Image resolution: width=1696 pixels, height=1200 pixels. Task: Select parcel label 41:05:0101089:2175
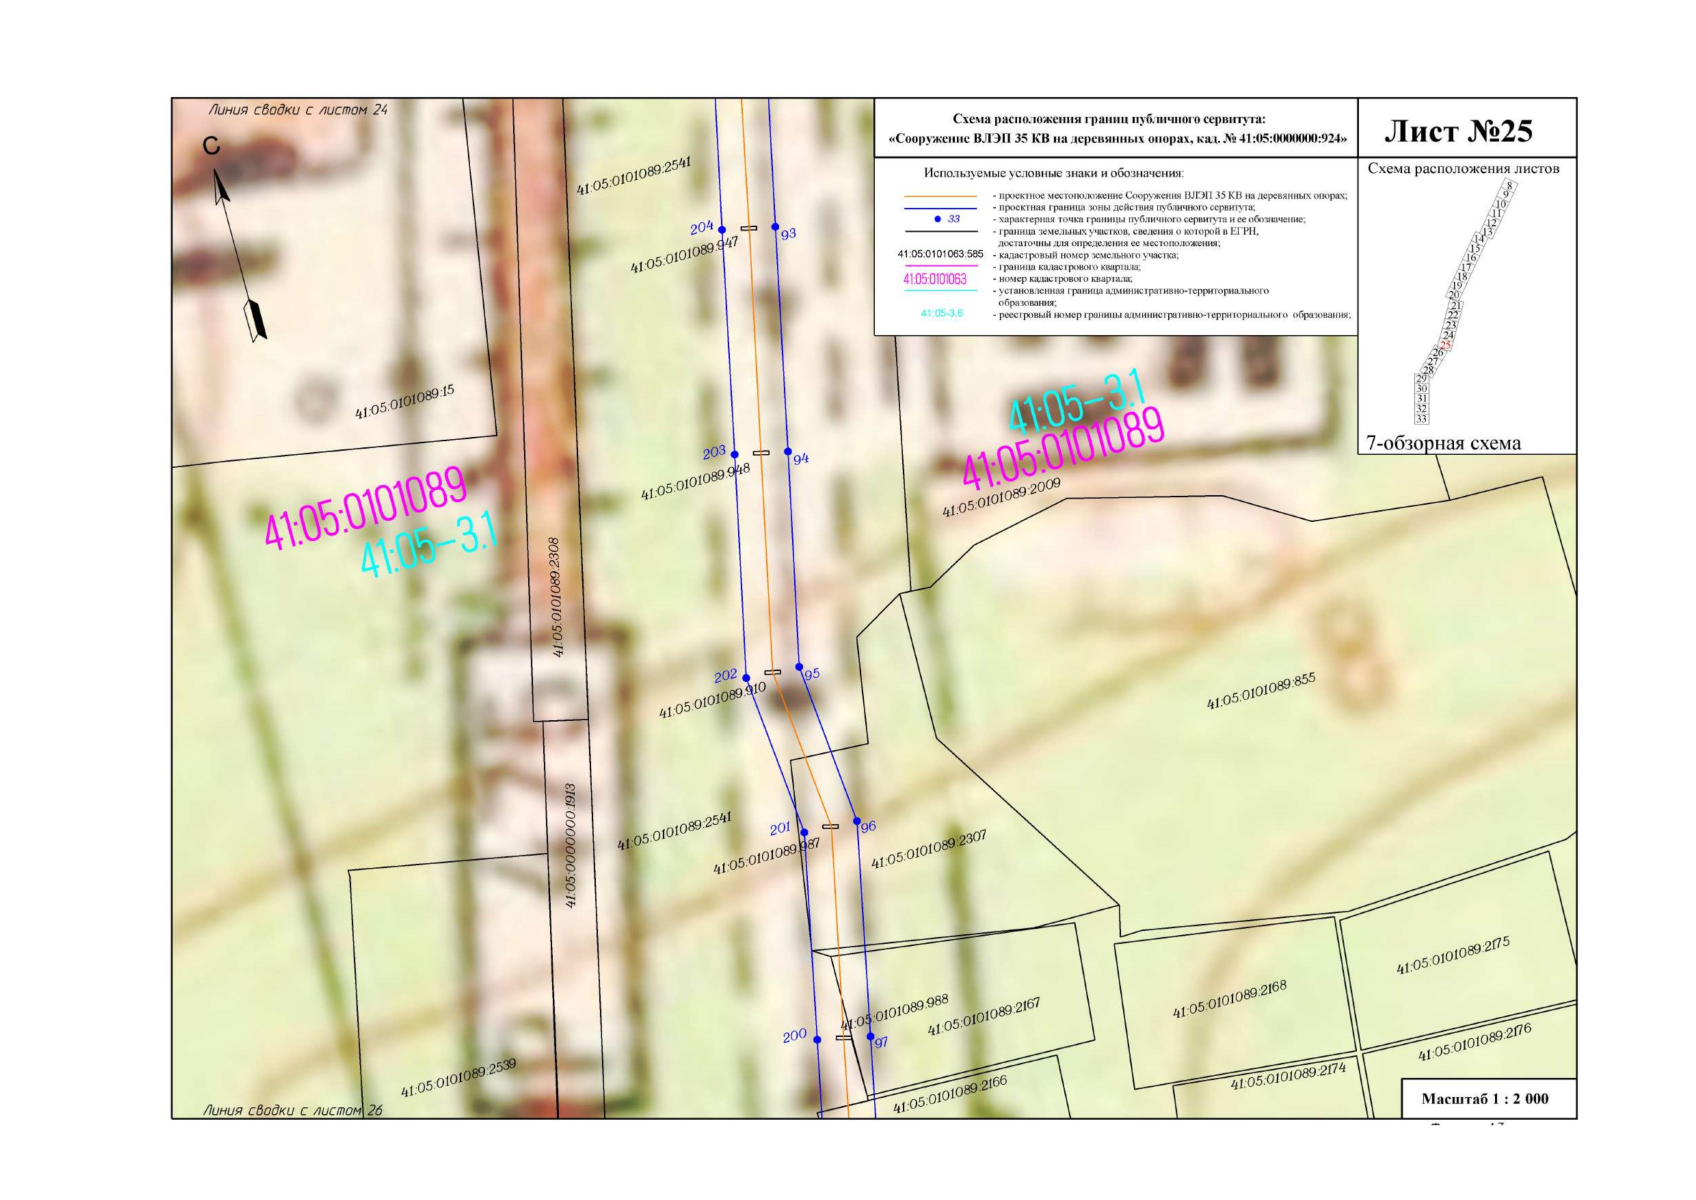(x=1453, y=956)
